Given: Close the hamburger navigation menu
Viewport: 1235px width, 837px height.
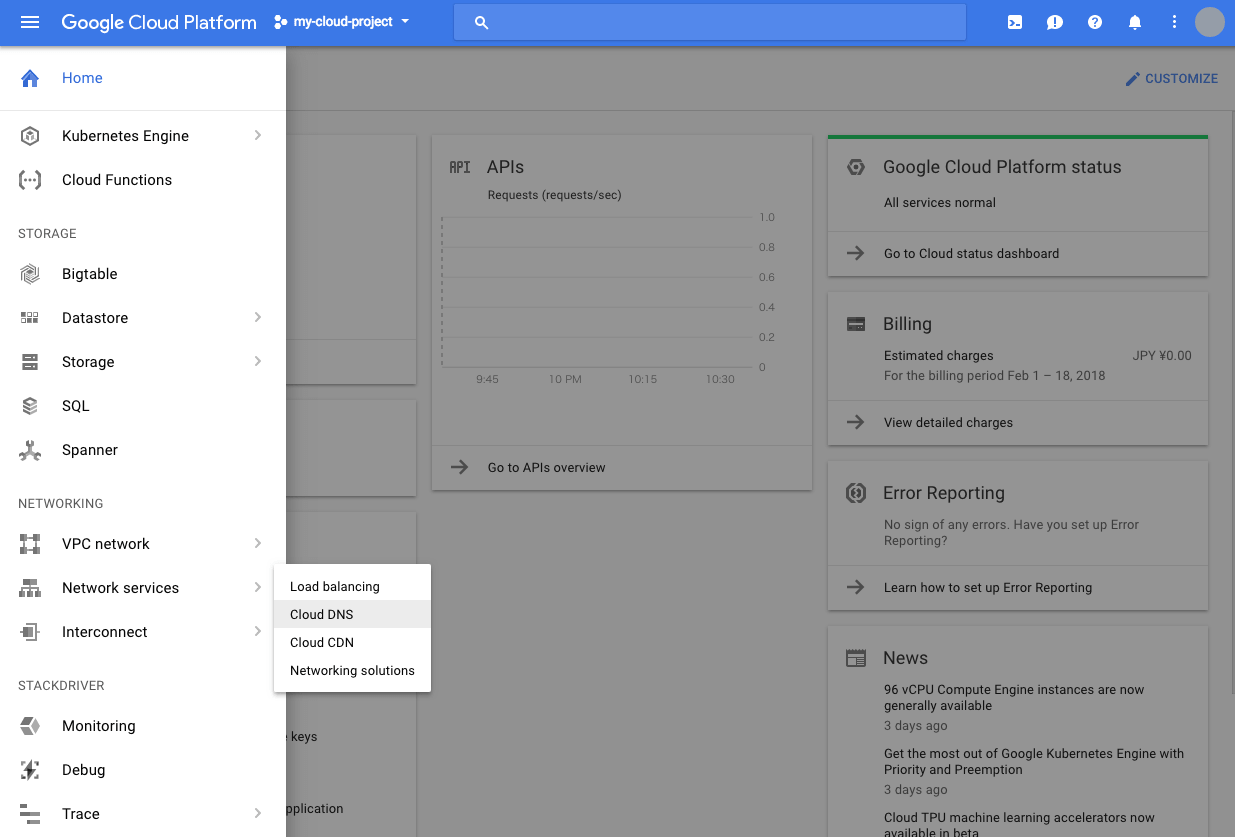Looking at the screenshot, I should tap(30, 22).
